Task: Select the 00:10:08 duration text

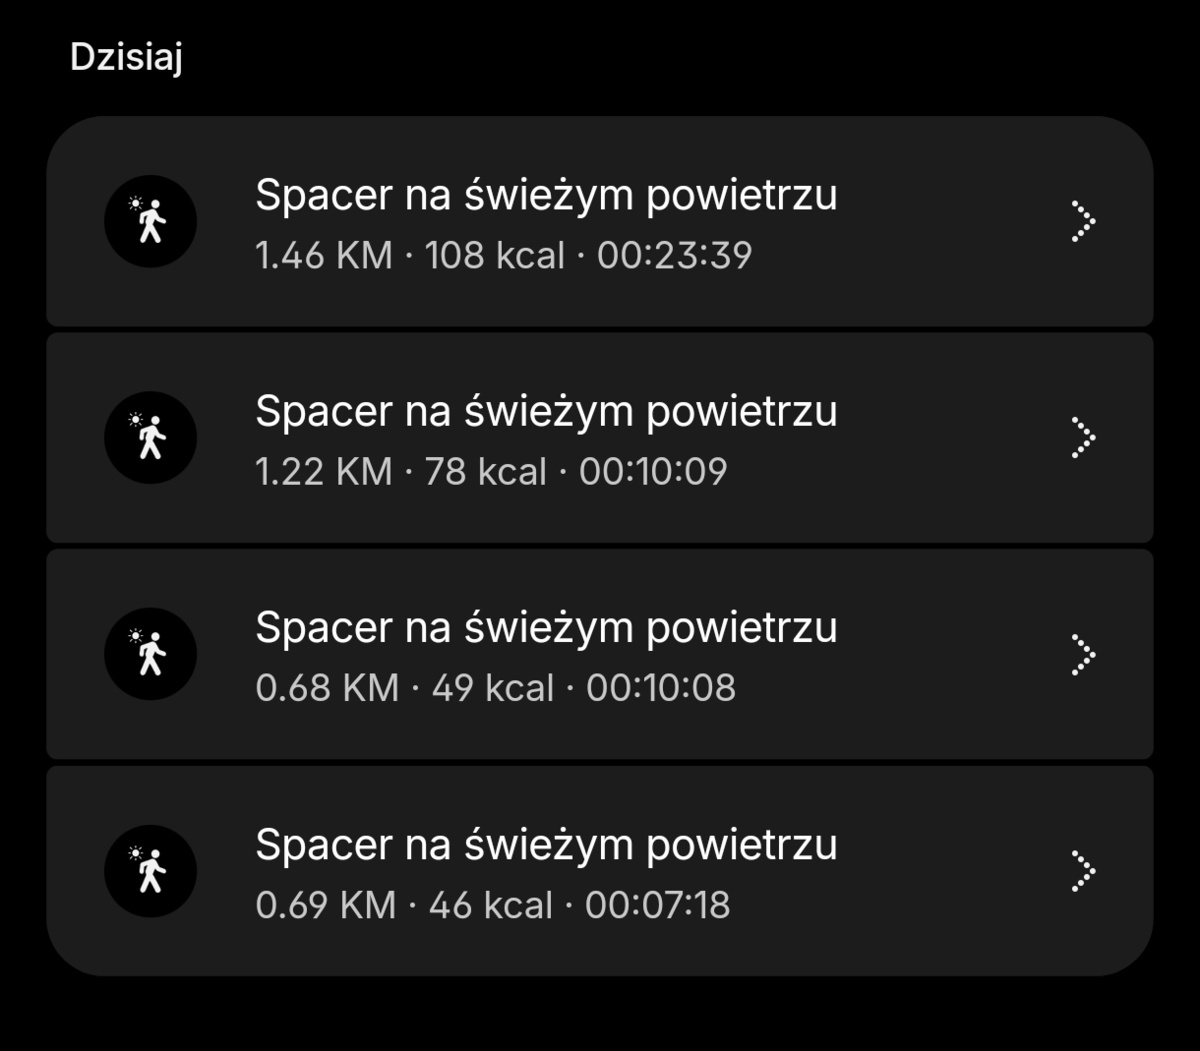Action: pos(661,688)
